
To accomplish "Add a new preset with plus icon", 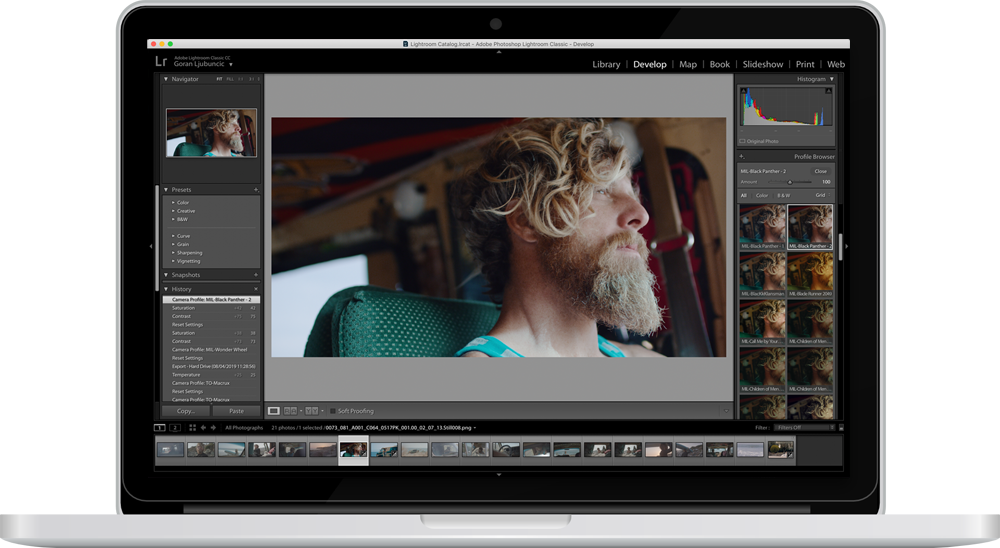I will tap(256, 189).
